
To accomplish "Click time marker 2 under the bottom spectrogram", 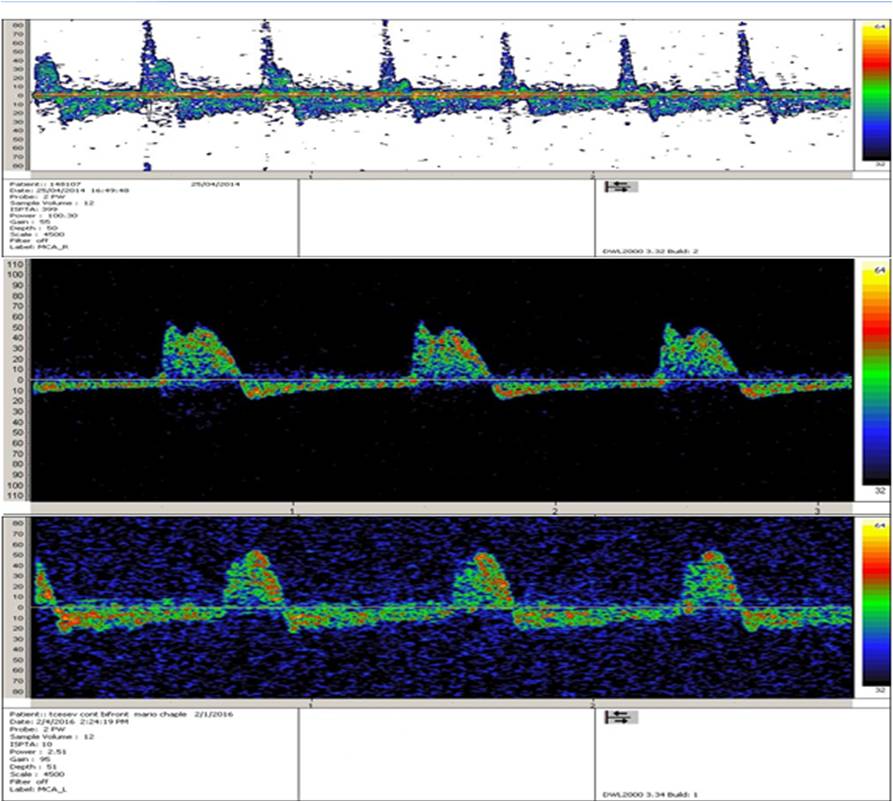I will [x=594, y=704].
